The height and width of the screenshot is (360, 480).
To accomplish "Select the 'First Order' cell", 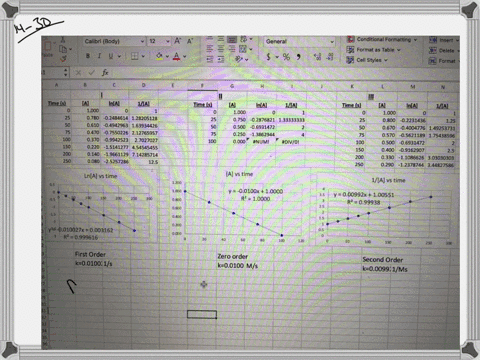I will [x=90, y=254].
